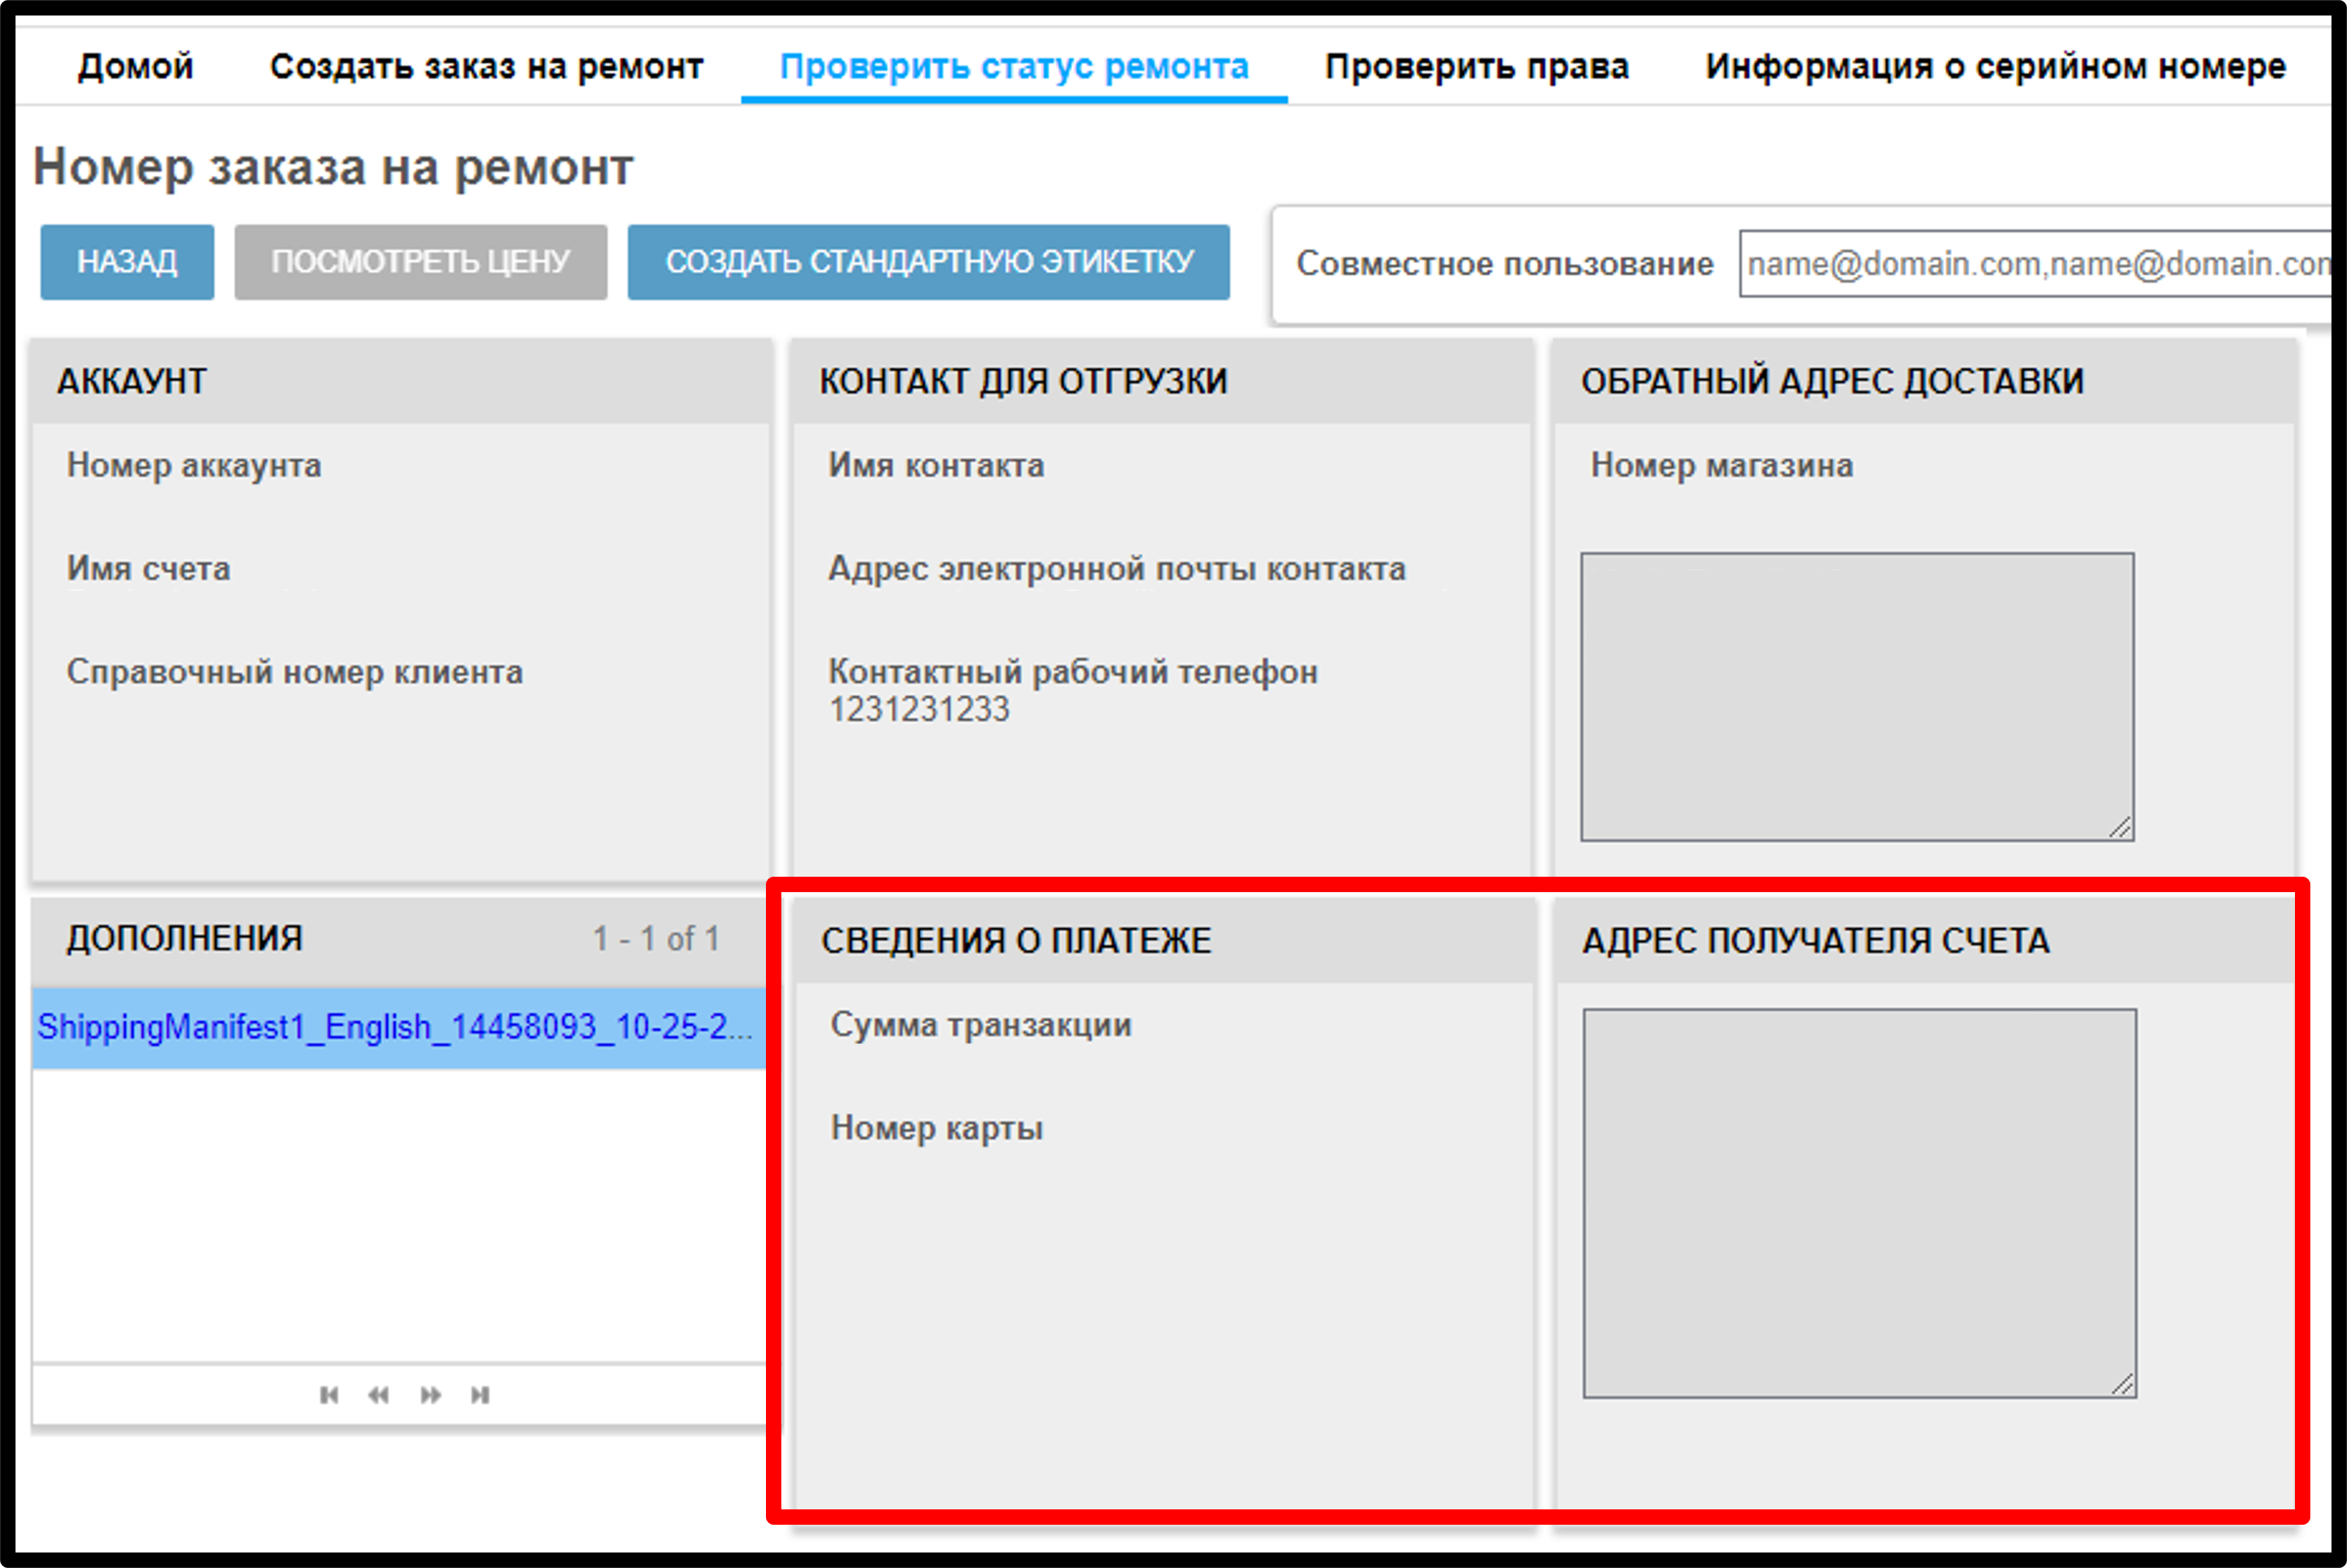Jump to last attachments page

[480, 1395]
